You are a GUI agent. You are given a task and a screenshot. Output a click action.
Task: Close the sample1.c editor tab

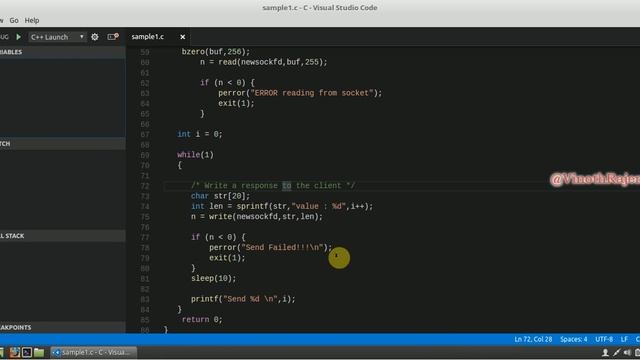(182, 37)
